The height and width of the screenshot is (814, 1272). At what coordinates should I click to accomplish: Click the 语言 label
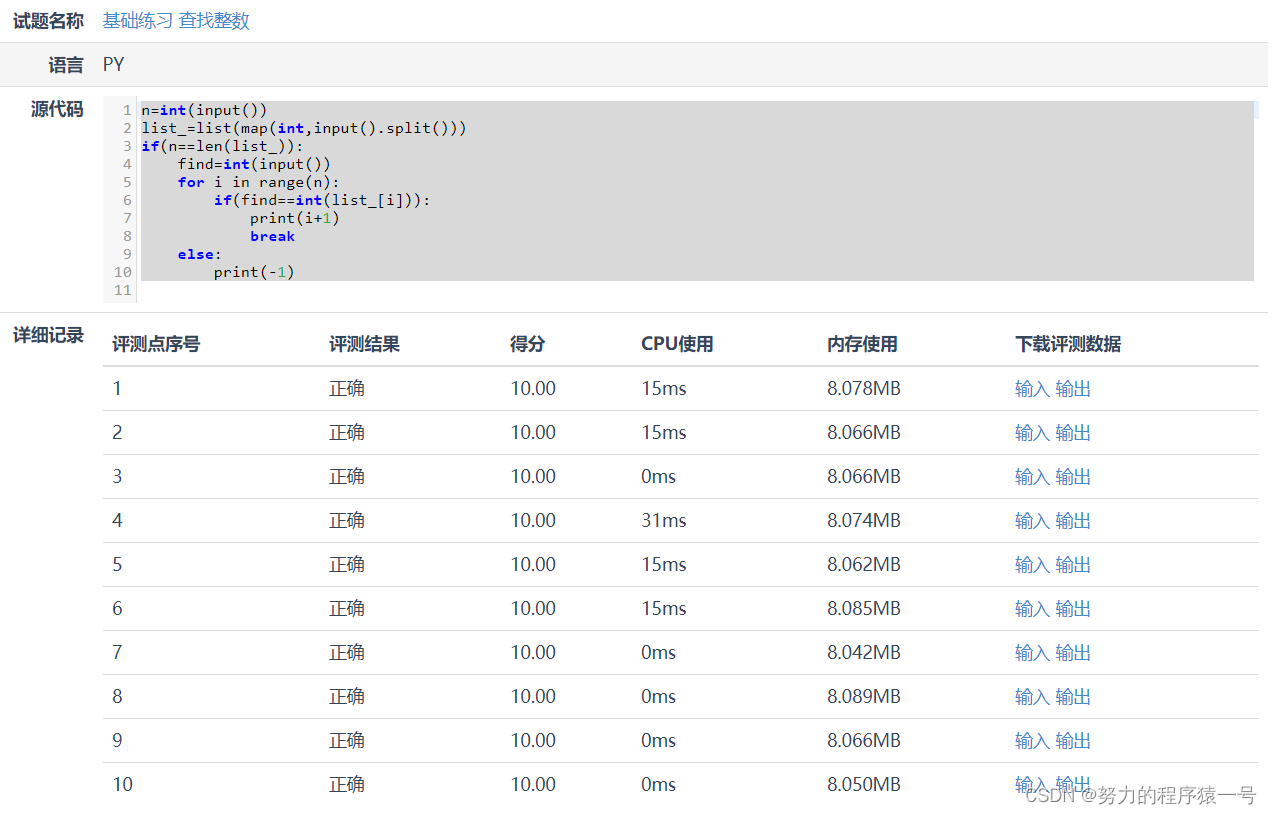(66, 65)
